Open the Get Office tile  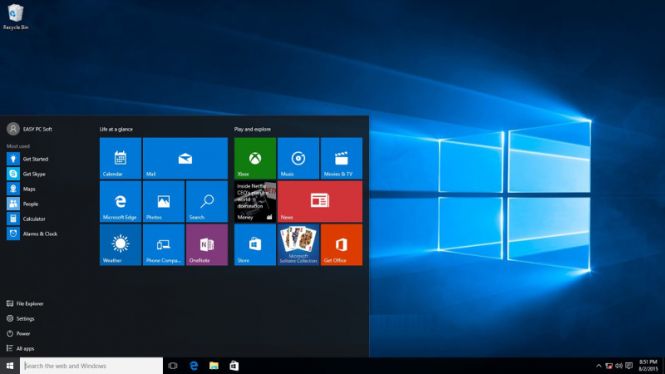click(342, 245)
